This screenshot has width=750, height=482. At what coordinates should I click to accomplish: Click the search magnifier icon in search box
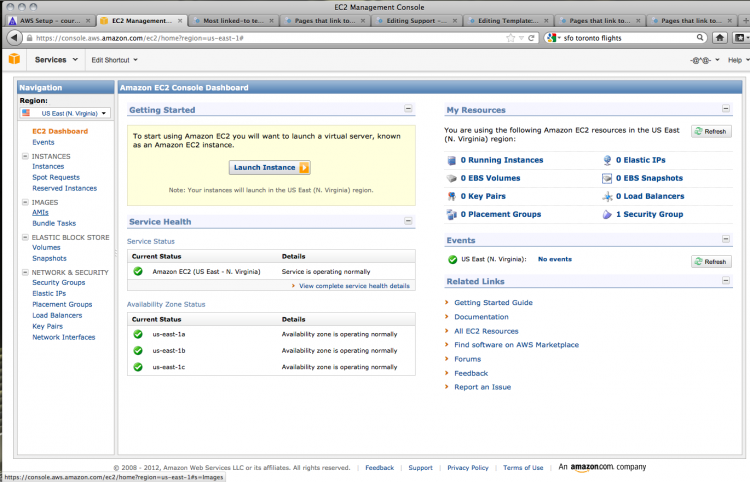tap(700, 37)
